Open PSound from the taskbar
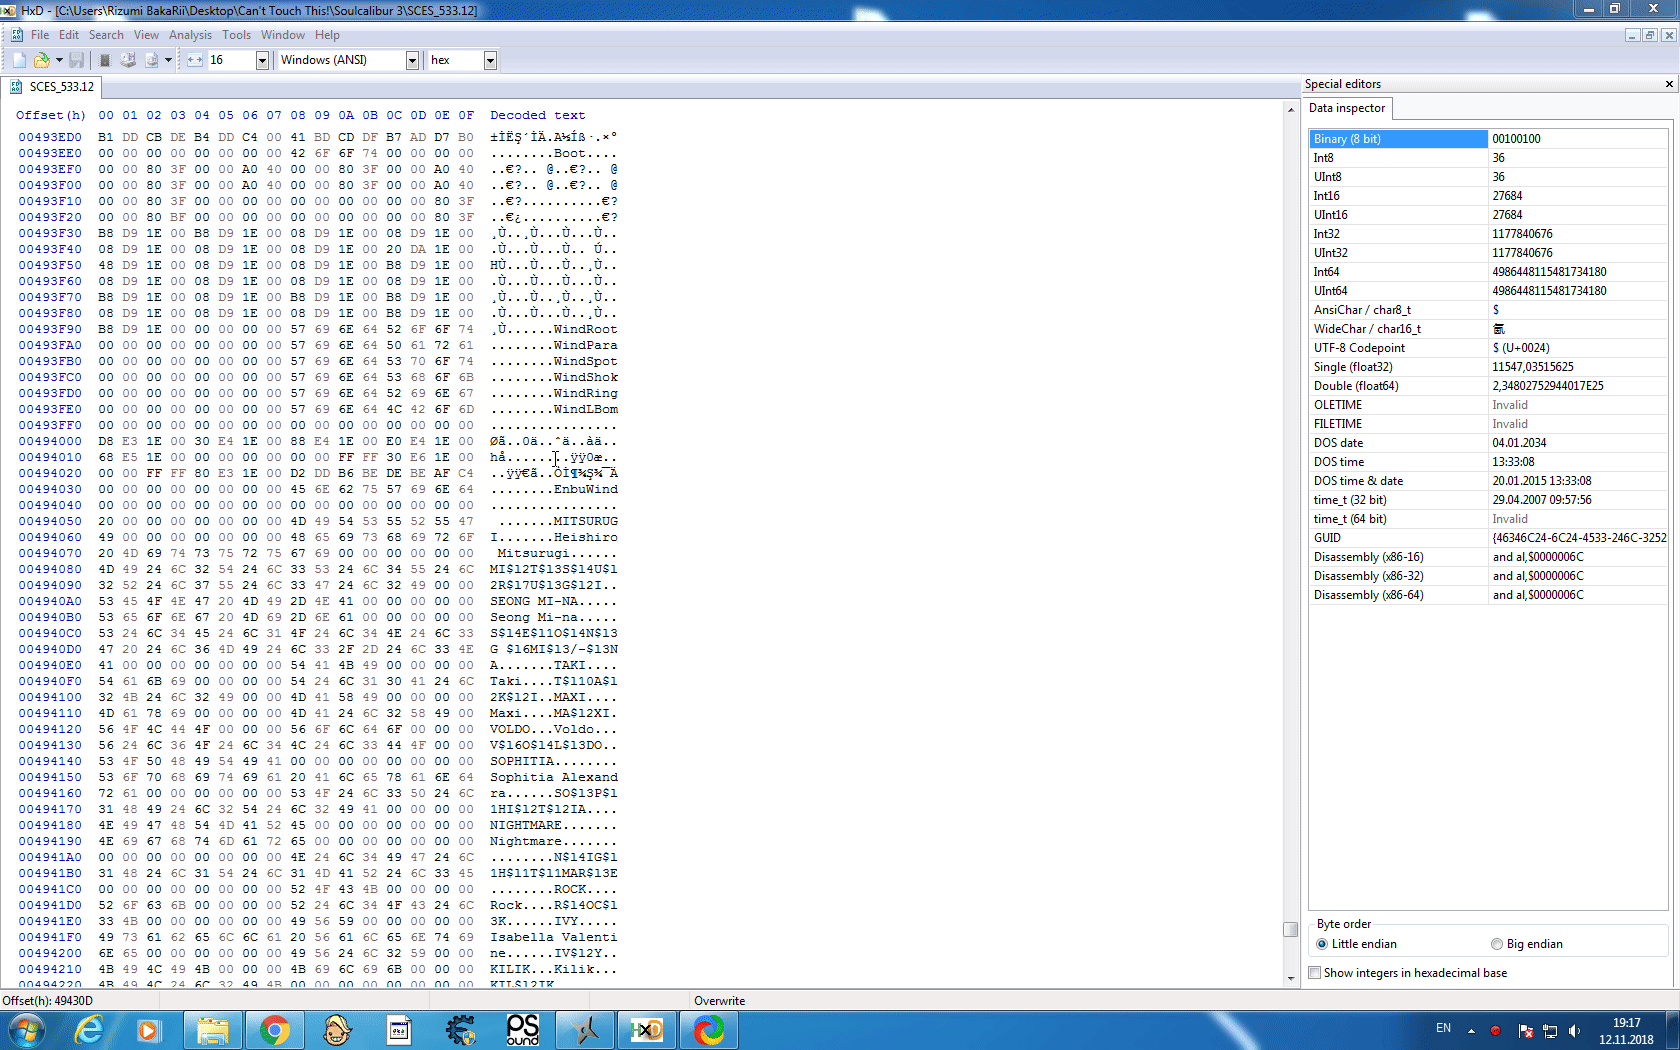The width and height of the screenshot is (1680, 1050). pos(522,1030)
